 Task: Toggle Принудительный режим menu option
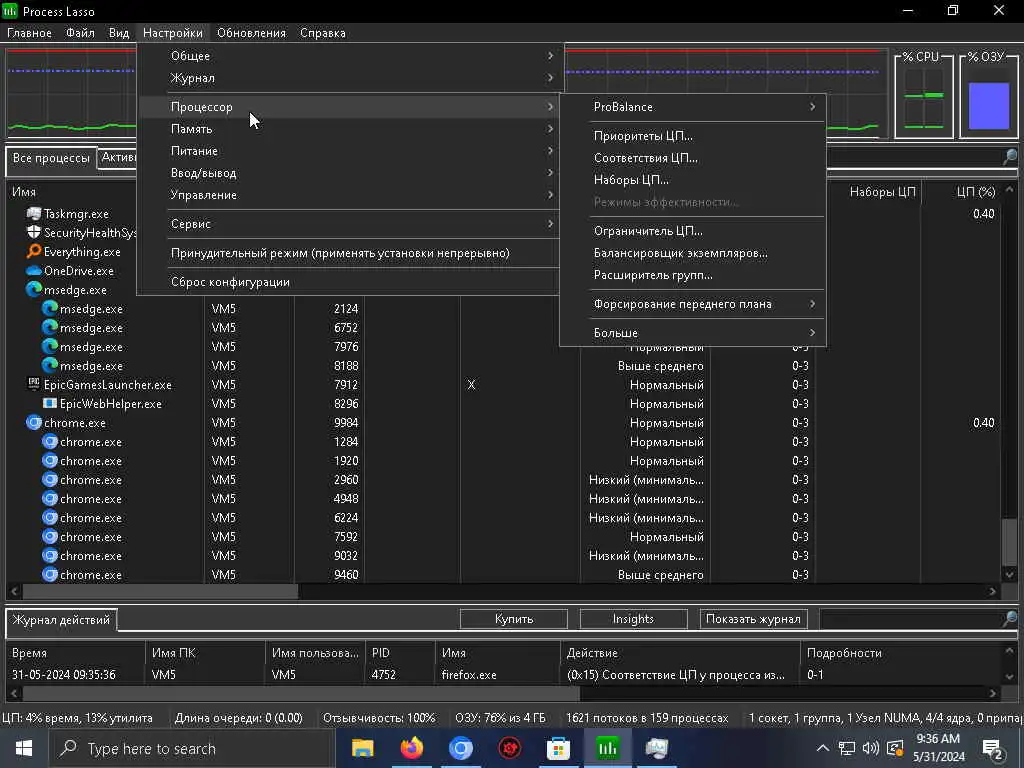pos(348,253)
